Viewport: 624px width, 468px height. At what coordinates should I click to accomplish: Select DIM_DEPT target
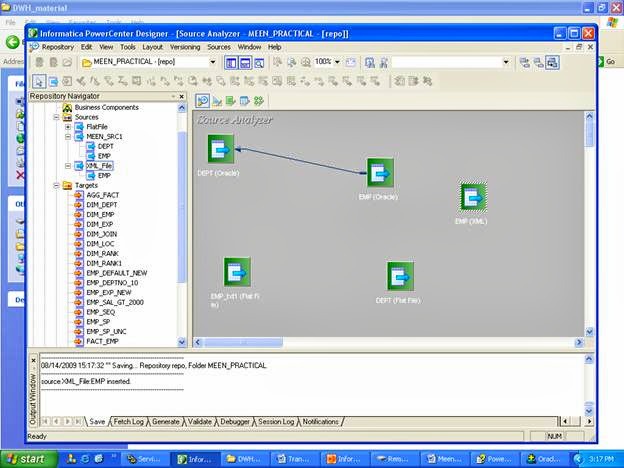tap(101, 205)
